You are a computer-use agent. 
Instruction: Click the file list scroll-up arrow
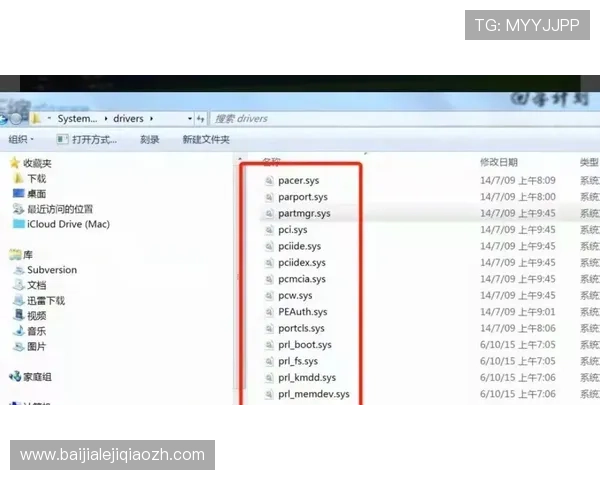click(240, 158)
